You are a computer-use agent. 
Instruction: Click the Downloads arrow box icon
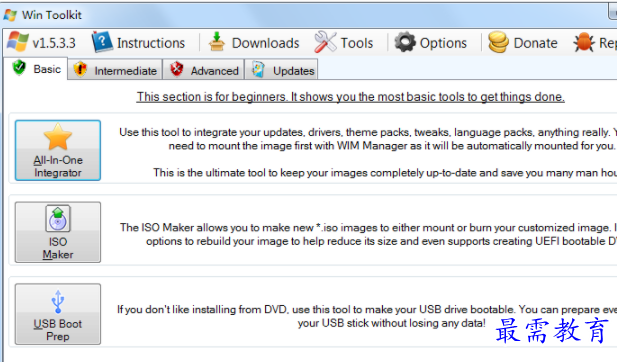click(216, 42)
